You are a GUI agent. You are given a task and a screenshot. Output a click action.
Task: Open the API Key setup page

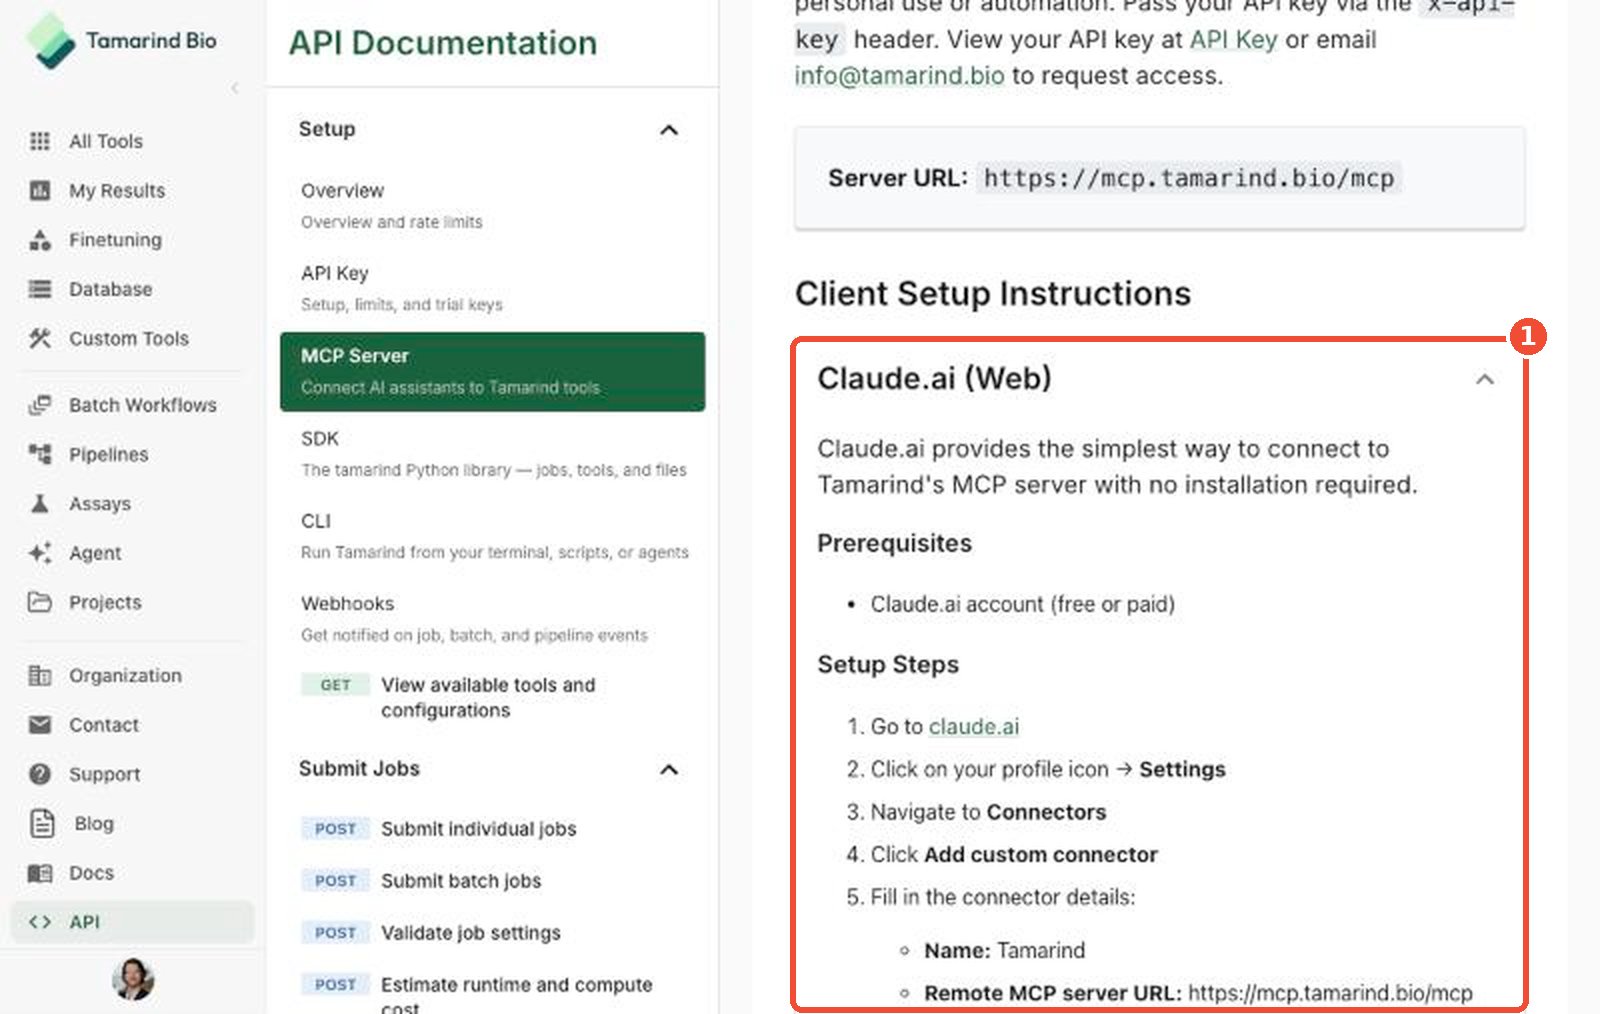[x=492, y=288]
